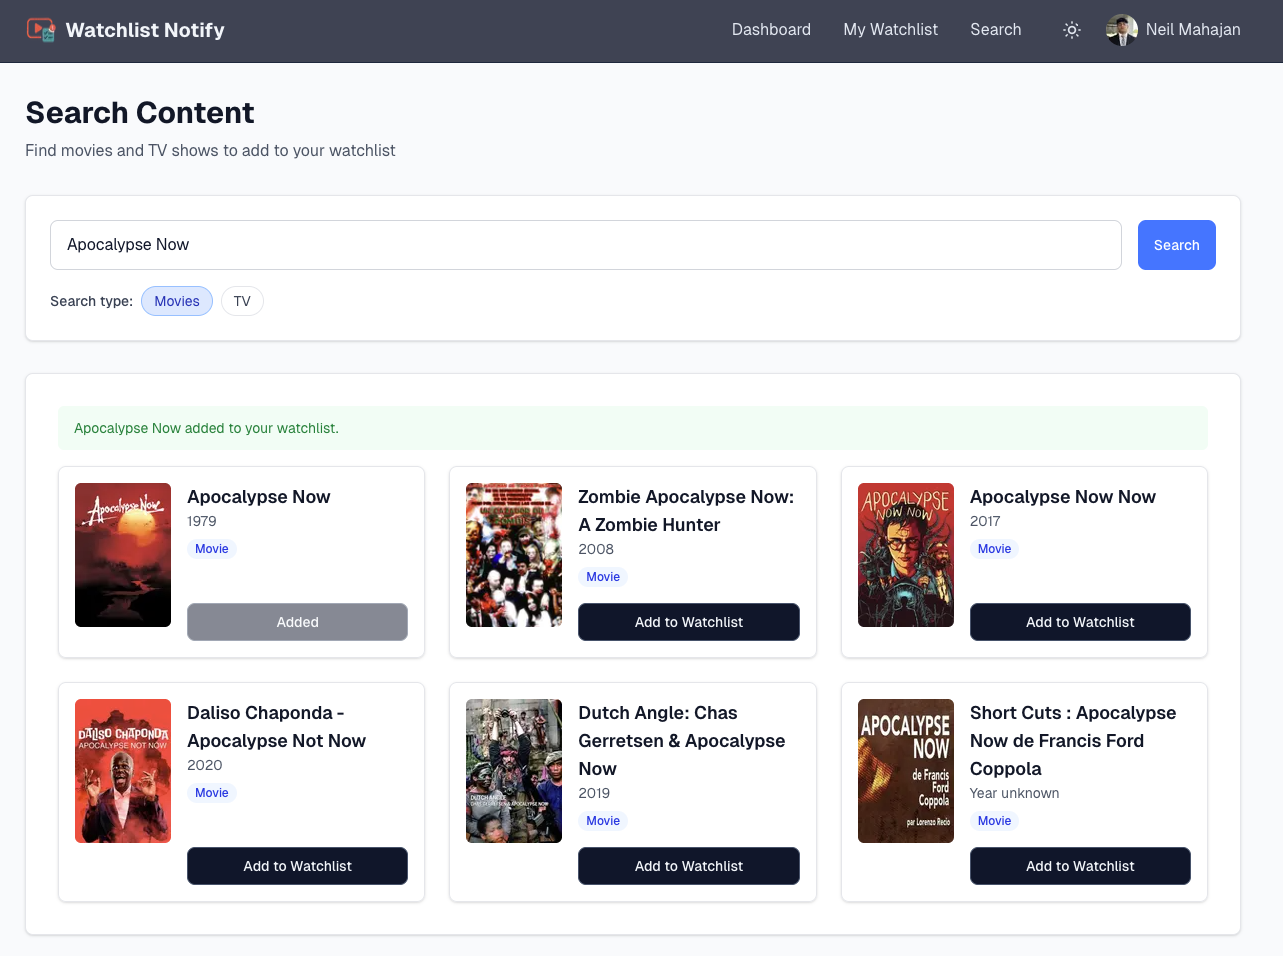Image resolution: width=1283 pixels, height=956 pixels.
Task: Open the Zombie Apocalypse Now poster image
Action: pyautogui.click(x=513, y=555)
